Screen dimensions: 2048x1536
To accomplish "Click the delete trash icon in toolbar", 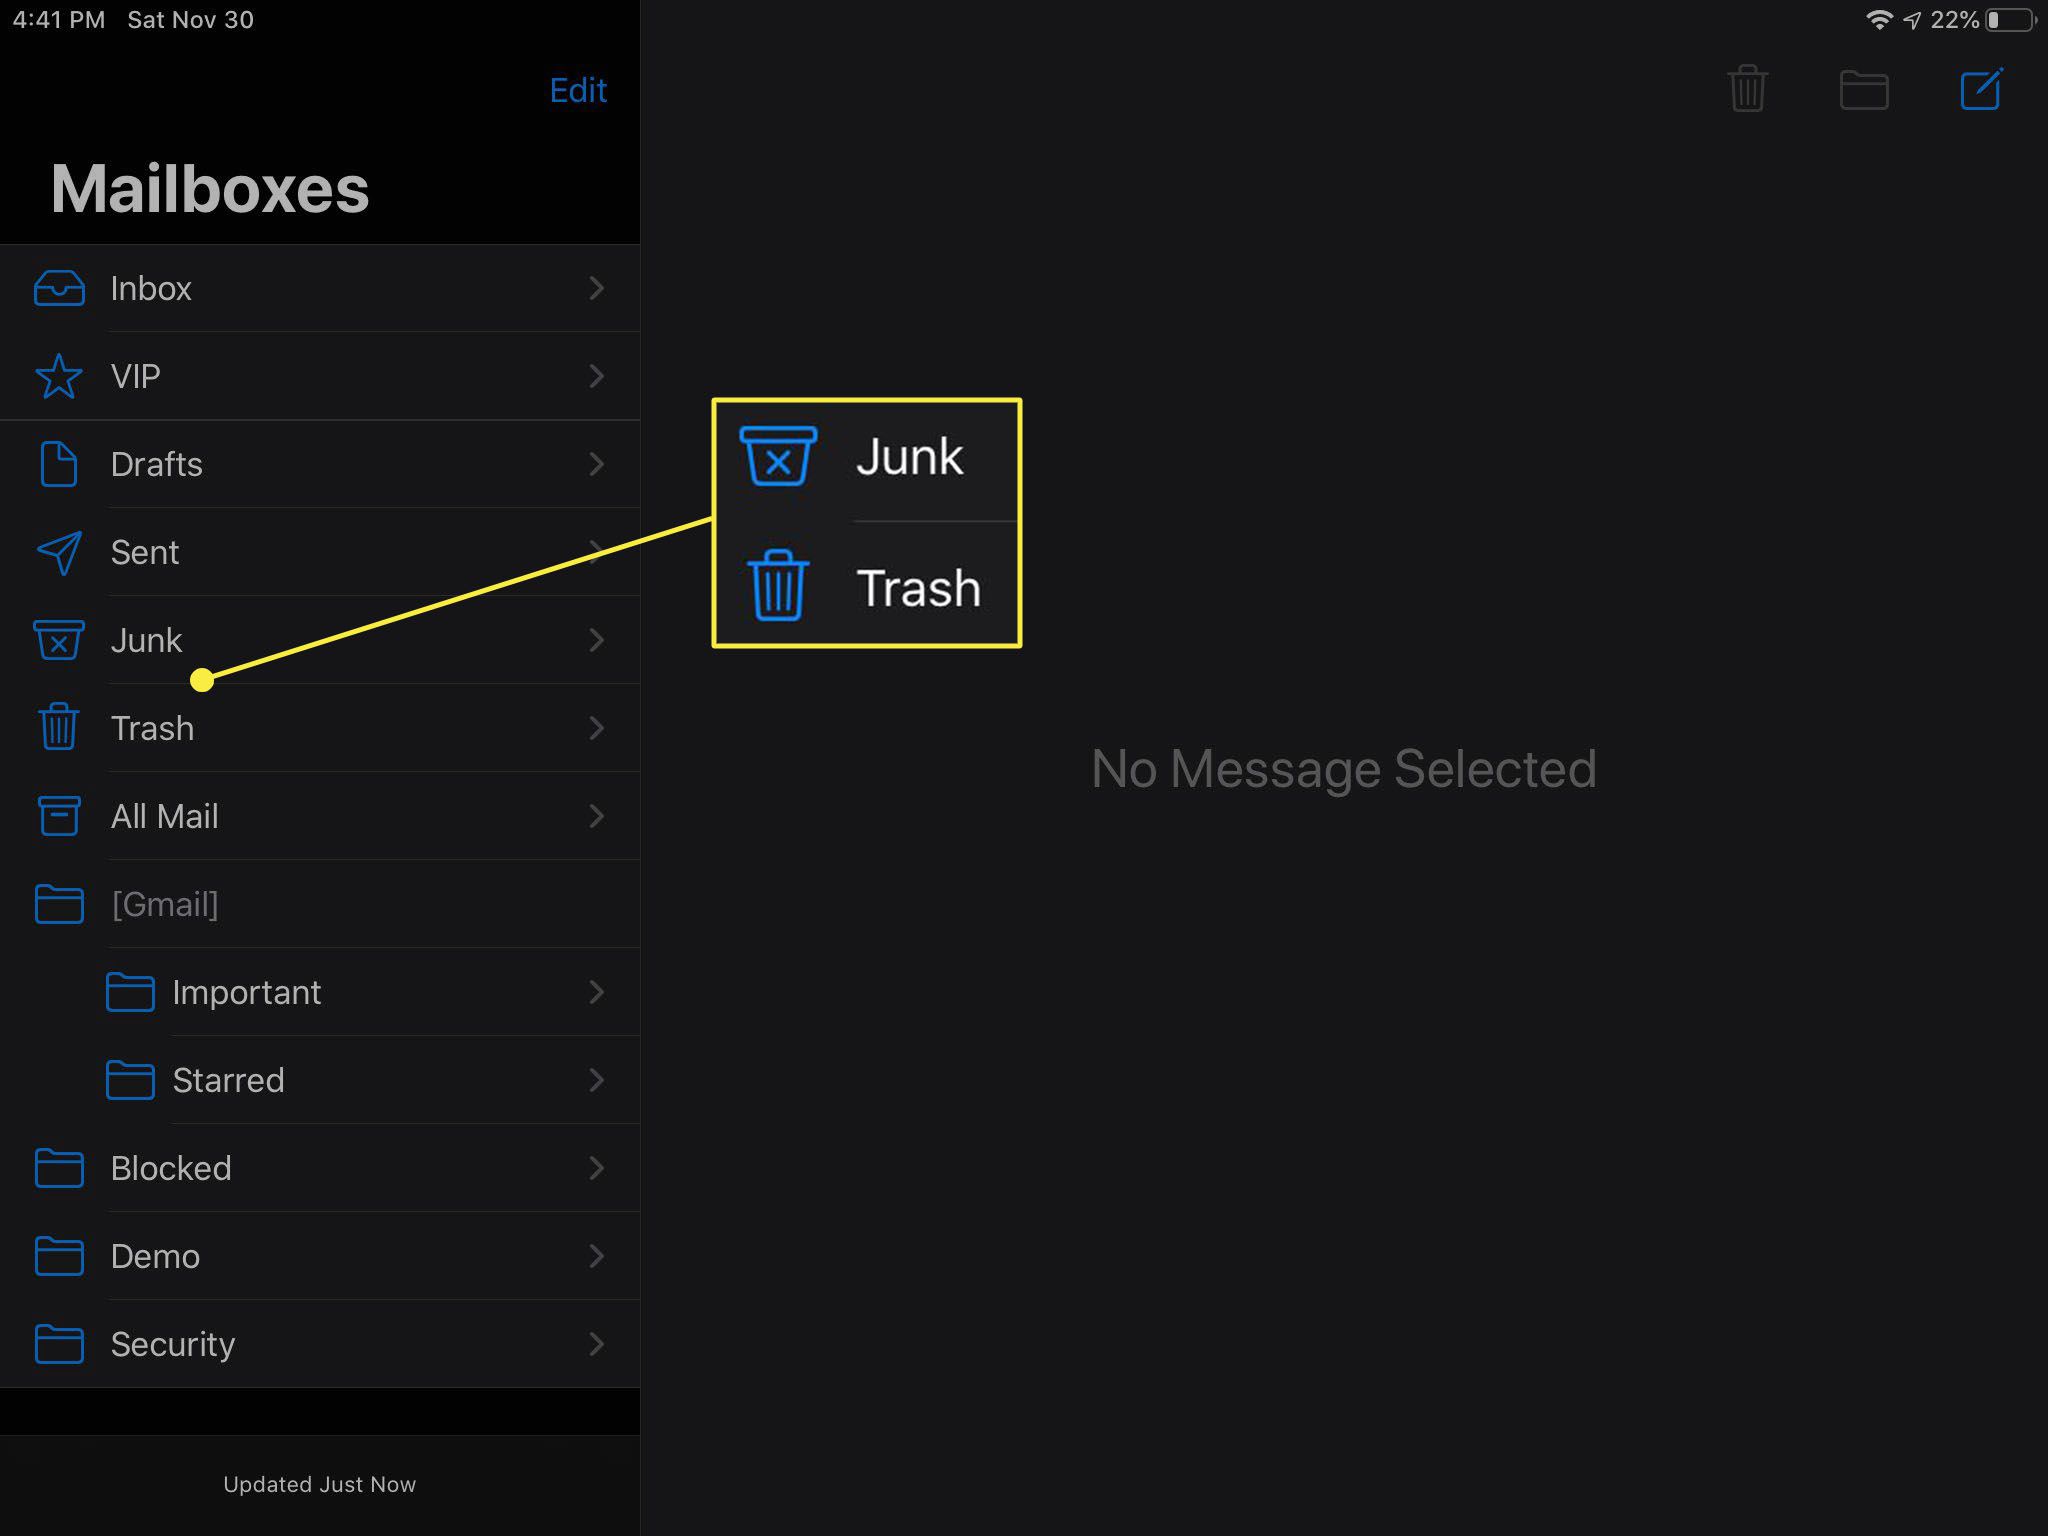I will [1750, 90].
